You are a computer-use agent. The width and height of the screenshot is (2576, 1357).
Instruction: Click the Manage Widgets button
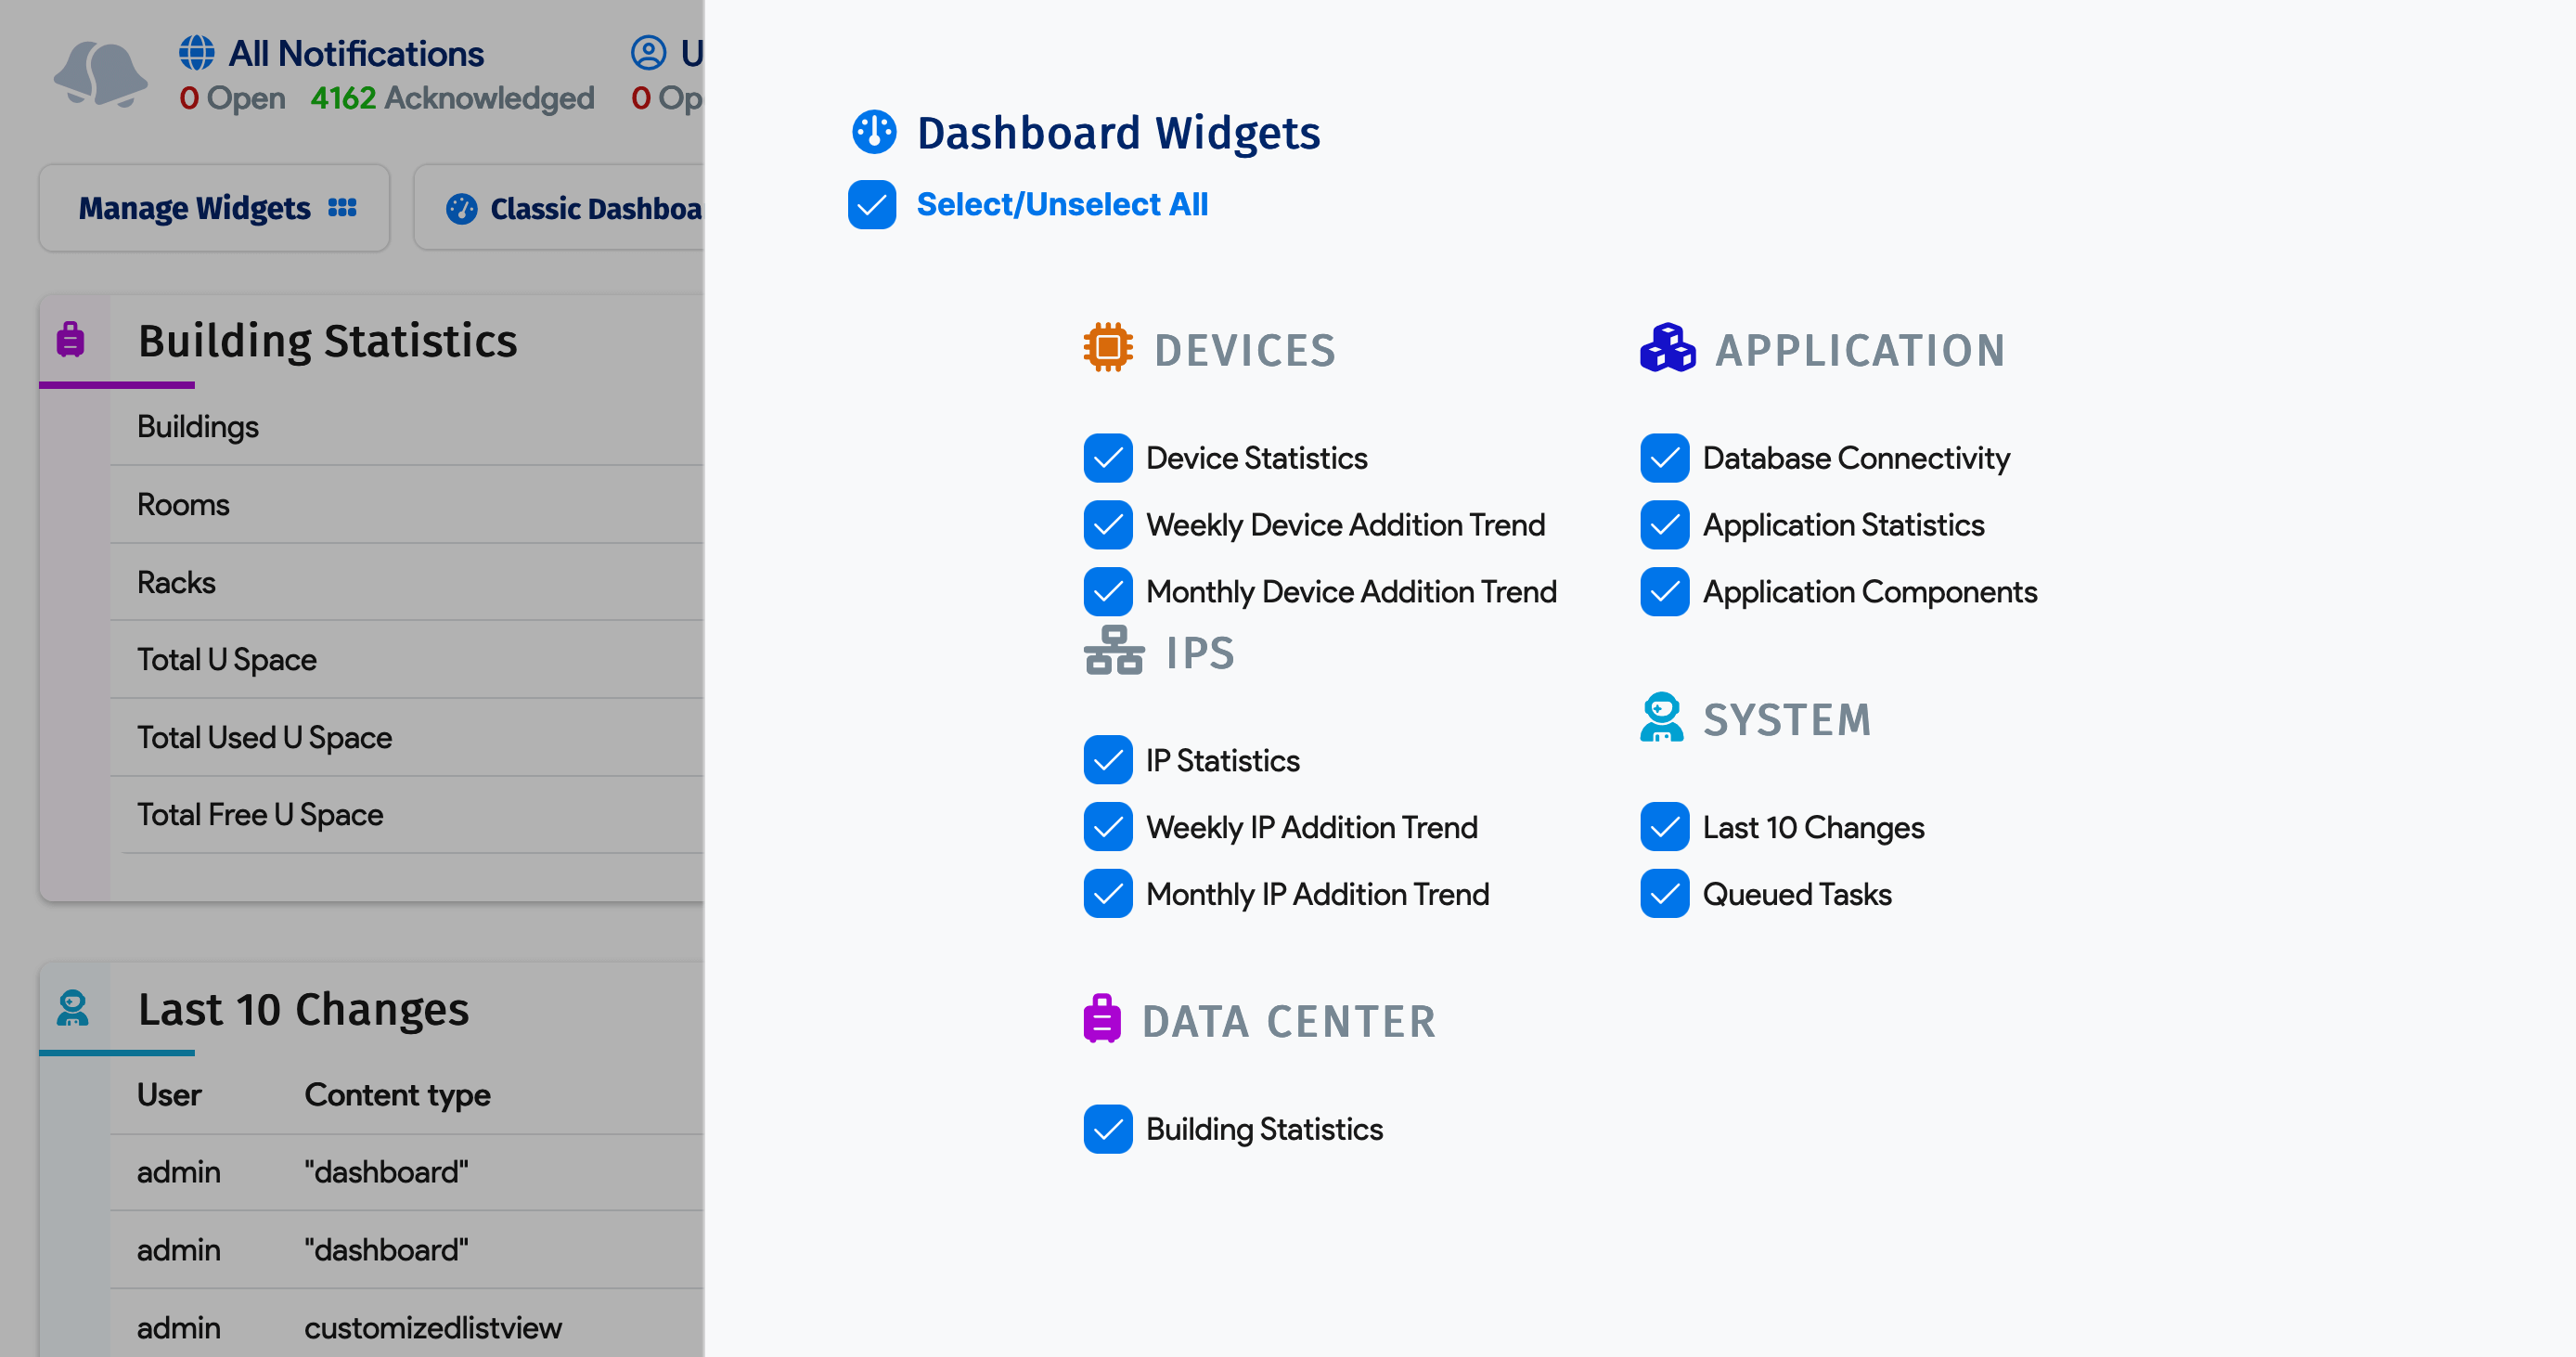pos(213,207)
